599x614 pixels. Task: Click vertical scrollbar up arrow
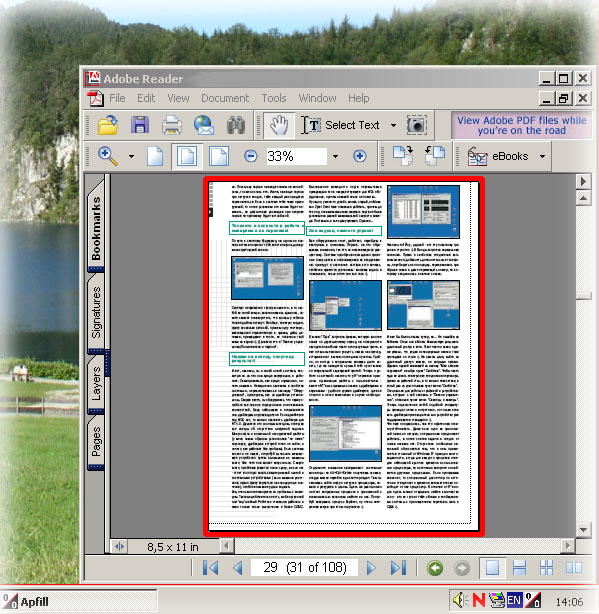[x=583, y=199]
